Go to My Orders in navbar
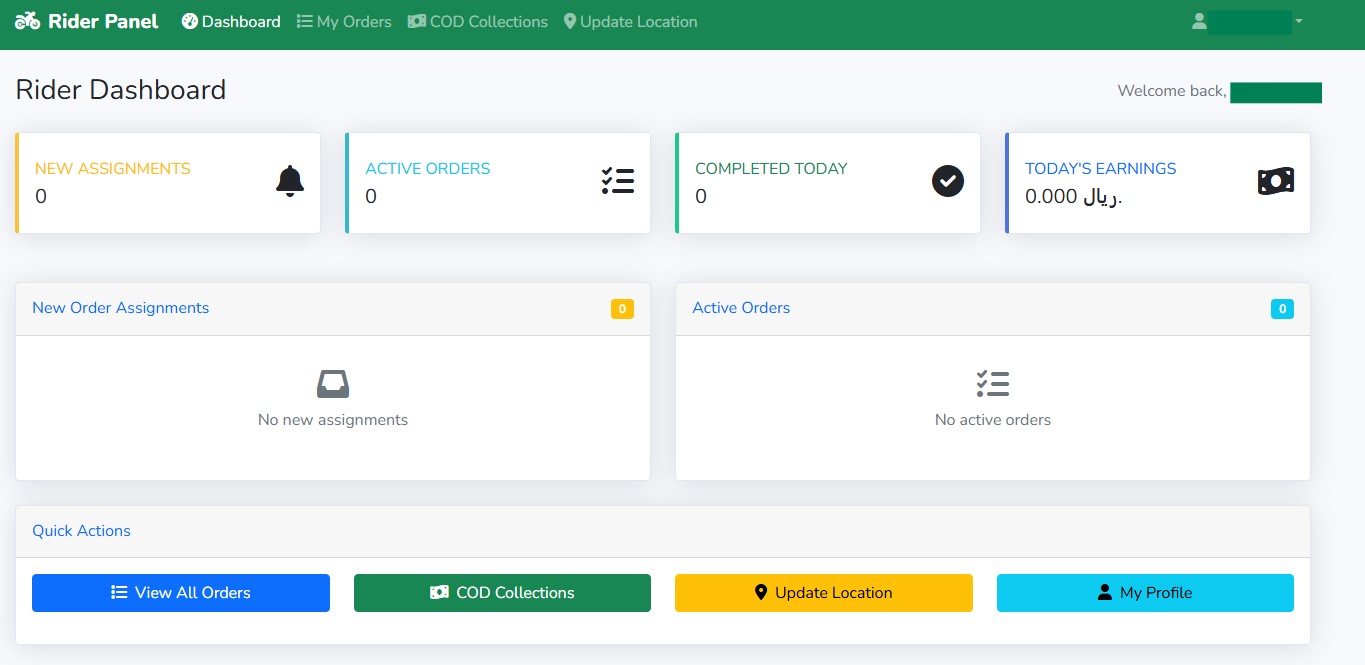Image resolution: width=1365 pixels, height=665 pixels. (344, 21)
